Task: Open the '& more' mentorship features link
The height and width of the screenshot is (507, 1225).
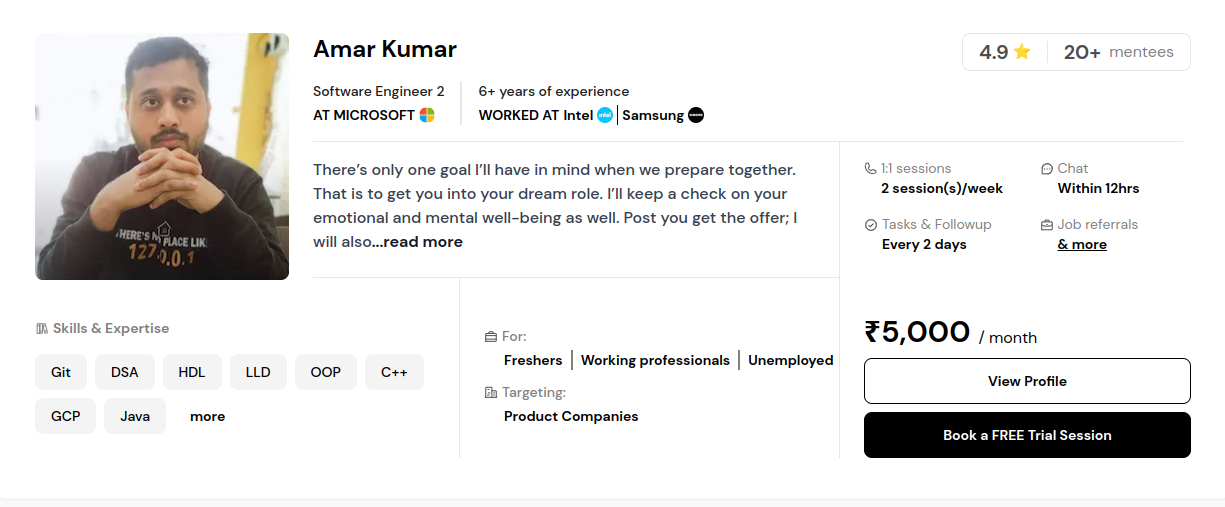Action: 1082,244
